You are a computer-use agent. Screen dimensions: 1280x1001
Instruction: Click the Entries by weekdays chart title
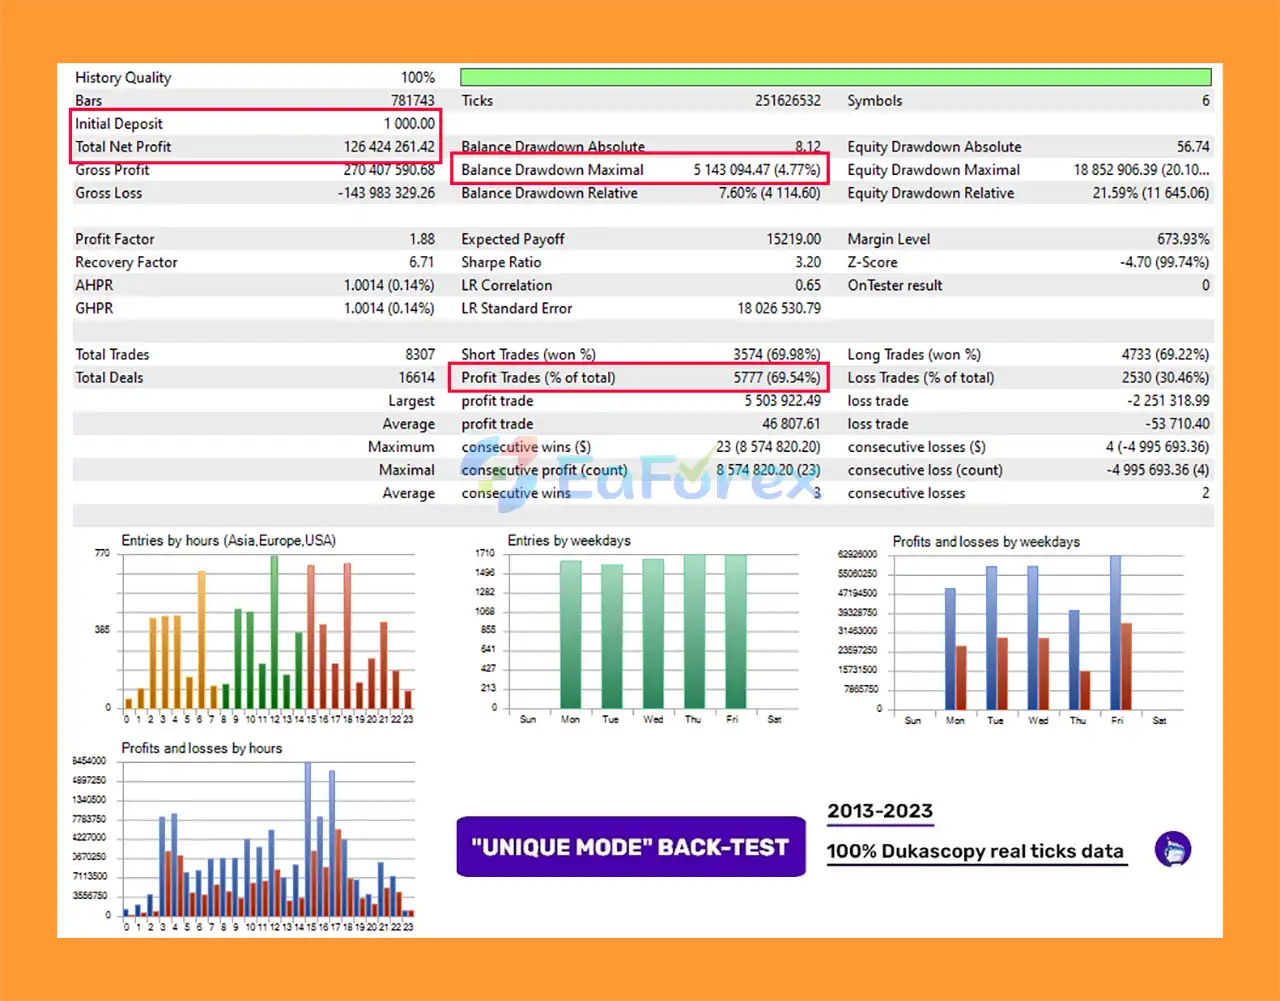[x=569, y=541]
